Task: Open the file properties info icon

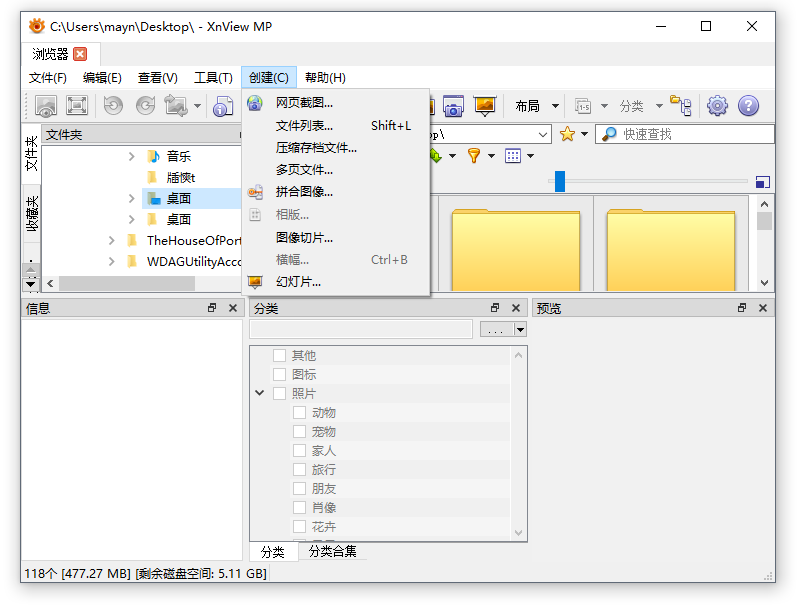Action: [223, 106]
